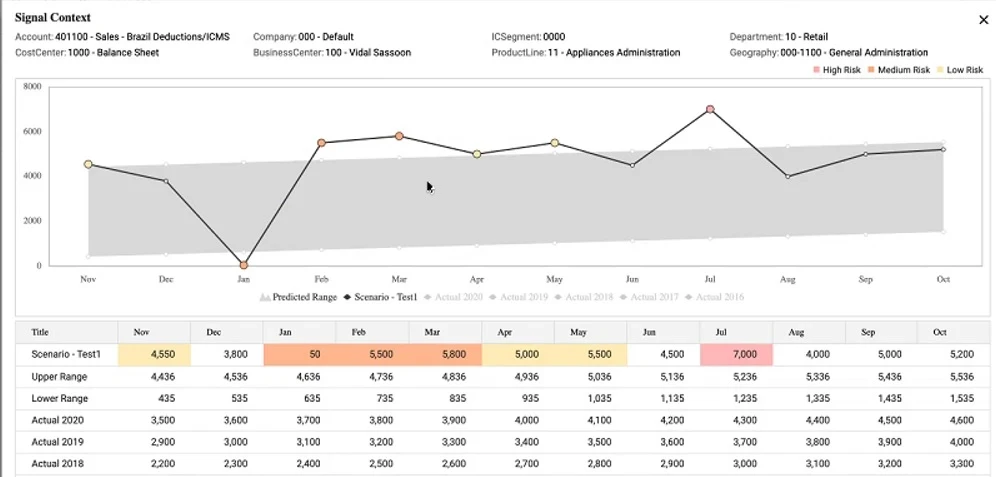The height and width of the screenshot is (477, 996).
Task: Close the Signal Context dialog
Action: tap(982, 19)
